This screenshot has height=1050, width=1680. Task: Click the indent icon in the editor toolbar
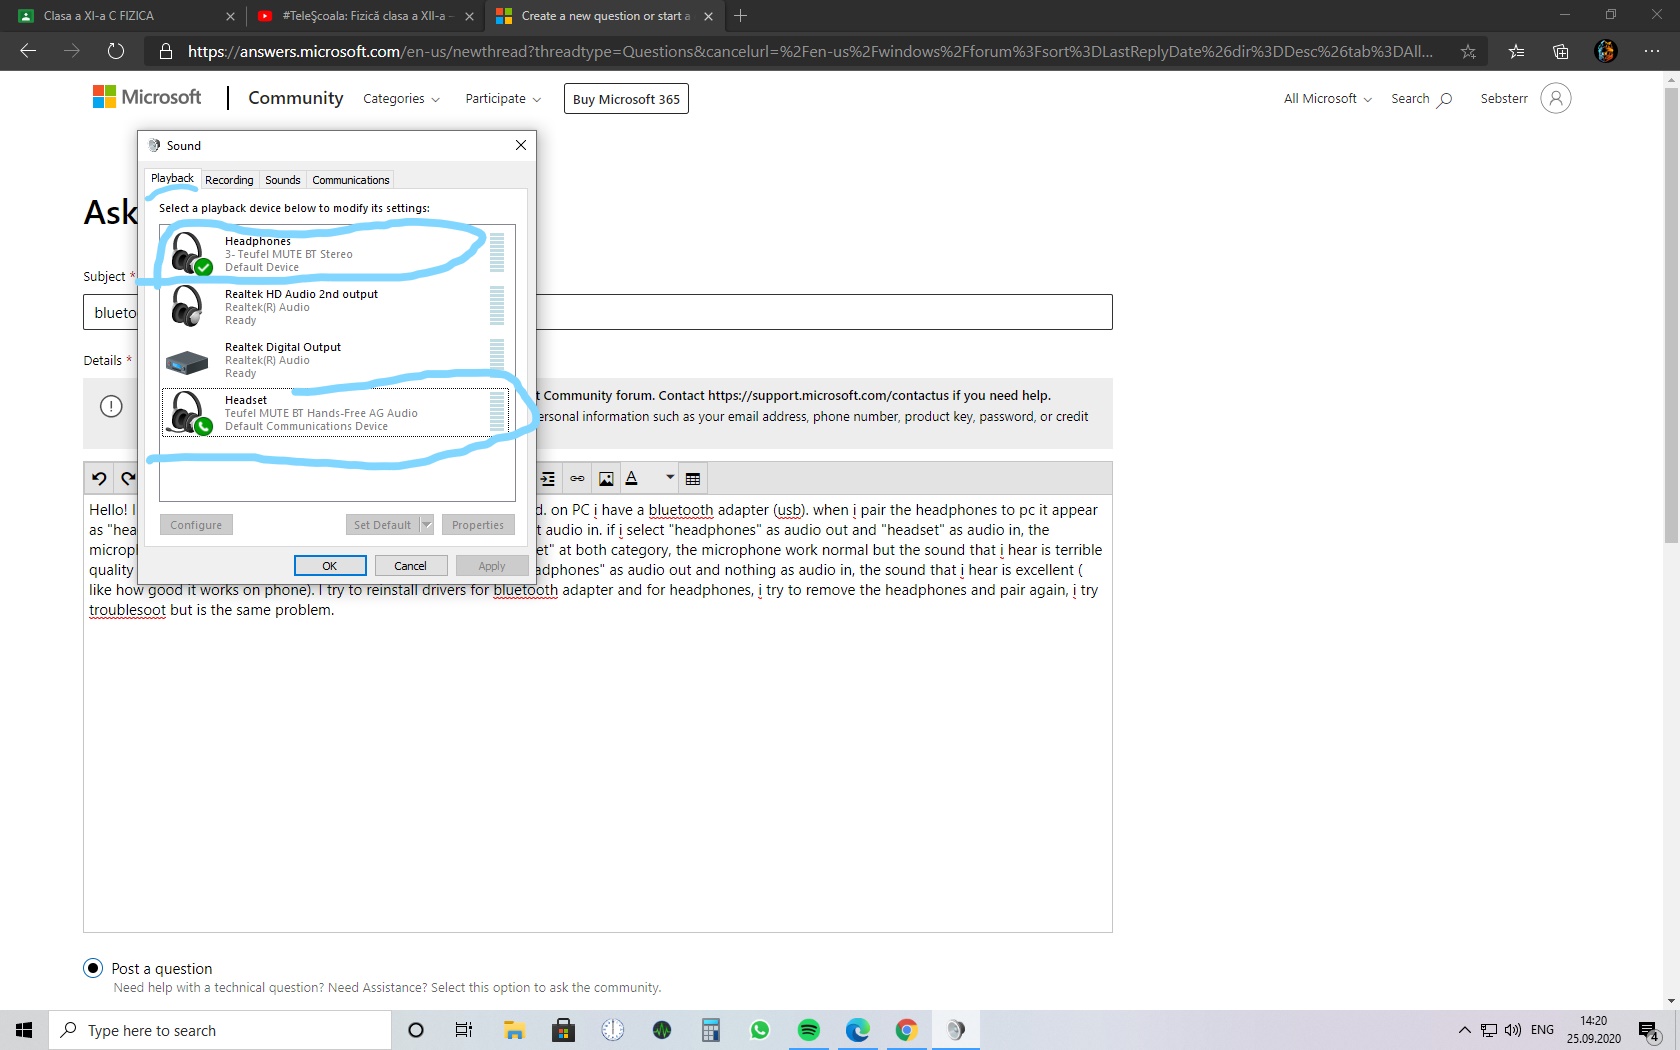(548, 479)
